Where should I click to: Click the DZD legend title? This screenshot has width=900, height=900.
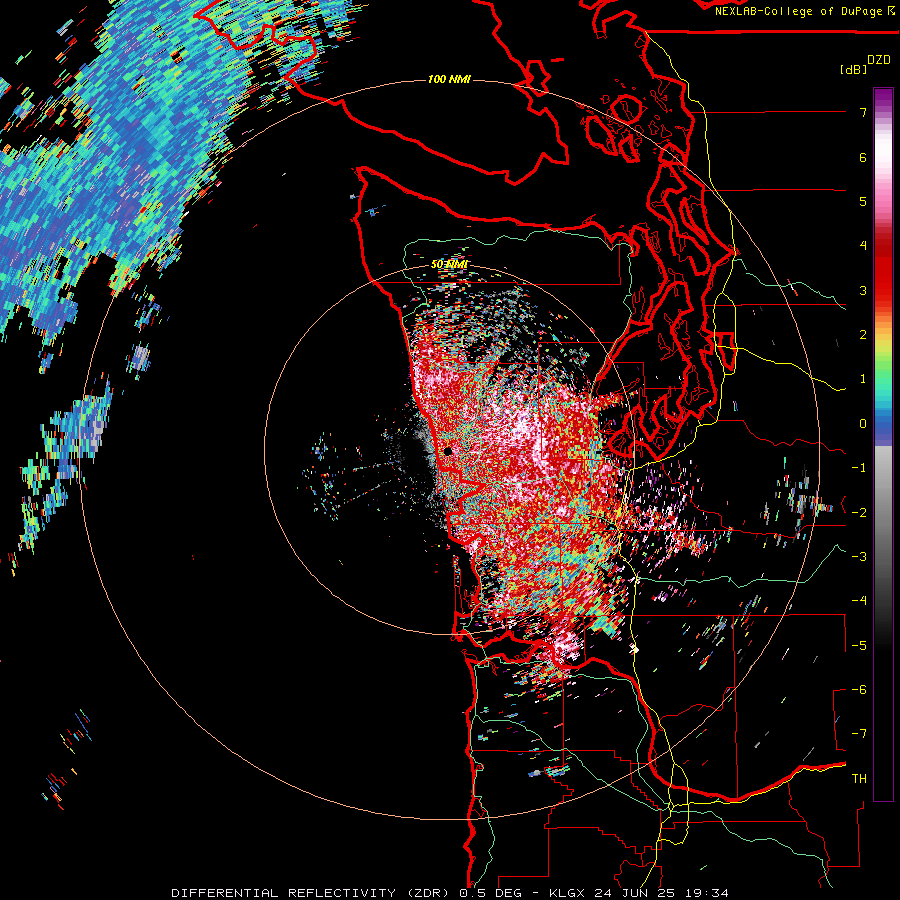point(879,60)
